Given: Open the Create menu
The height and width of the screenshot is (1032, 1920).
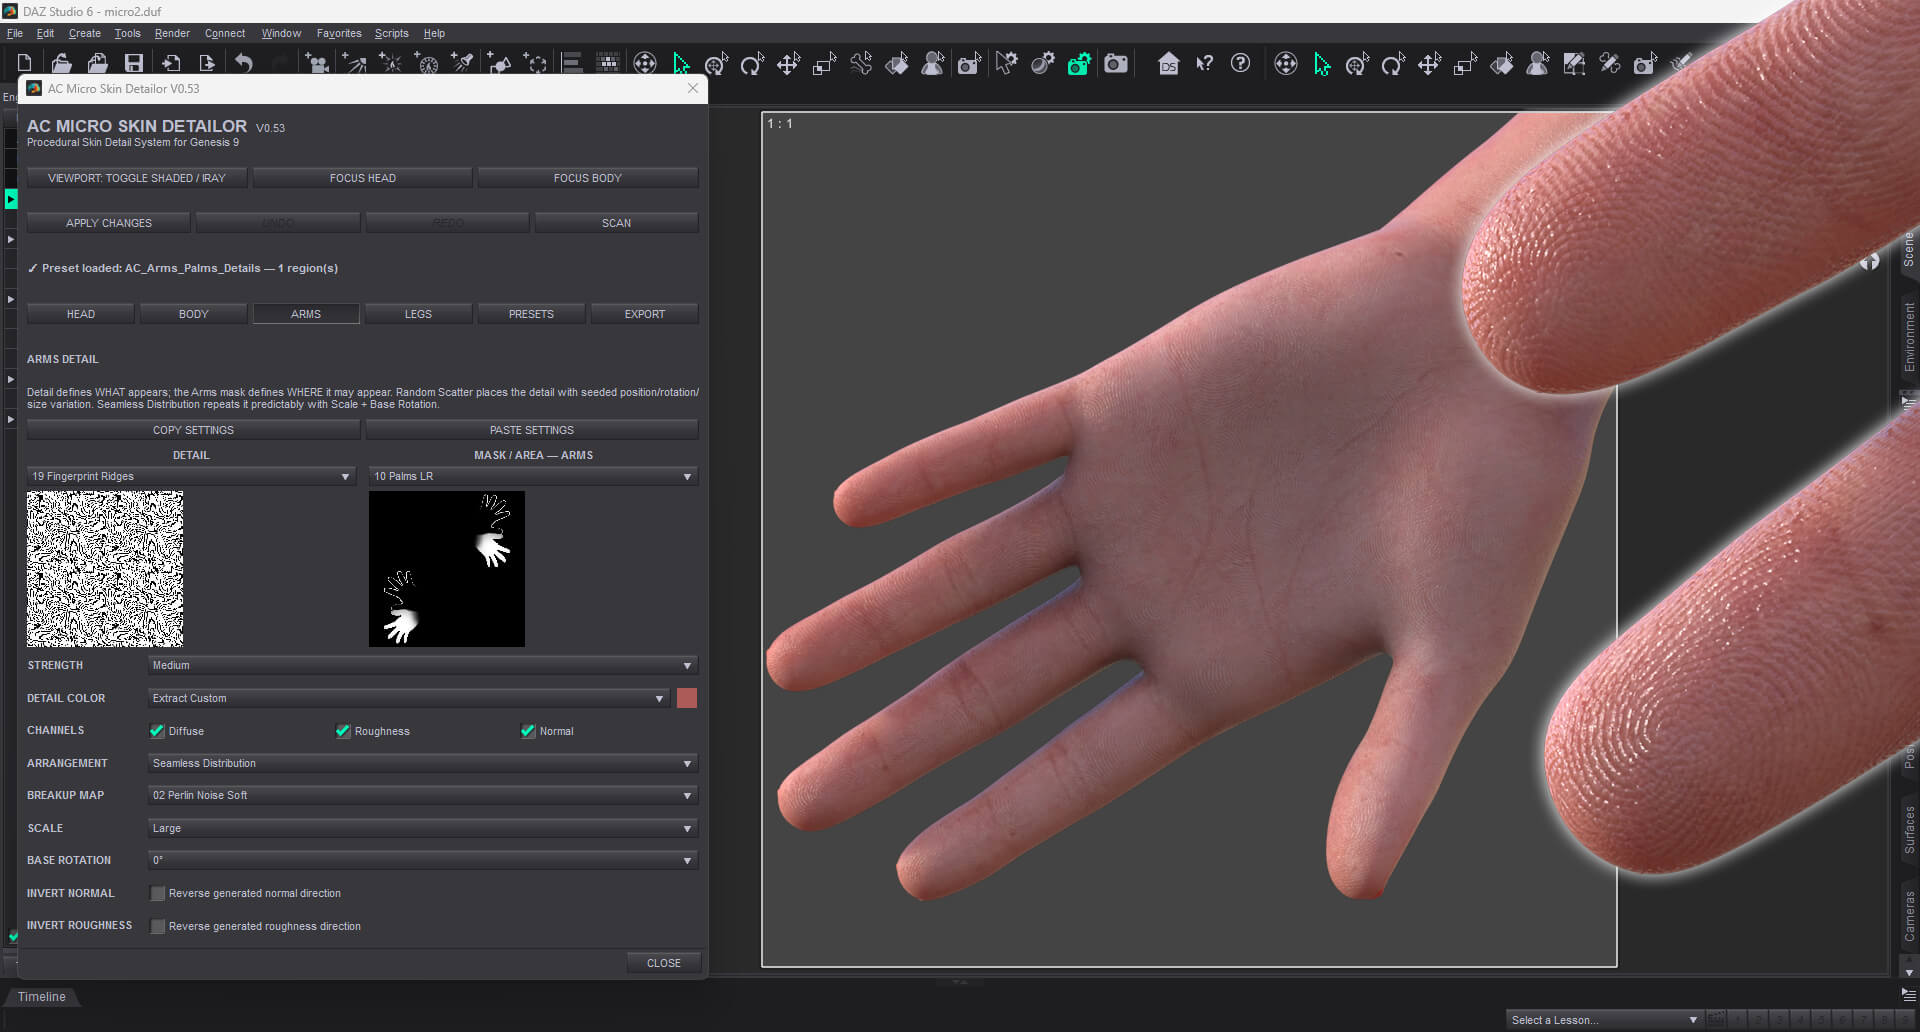Looking at the screenshot, I should [x=85, y=33].
